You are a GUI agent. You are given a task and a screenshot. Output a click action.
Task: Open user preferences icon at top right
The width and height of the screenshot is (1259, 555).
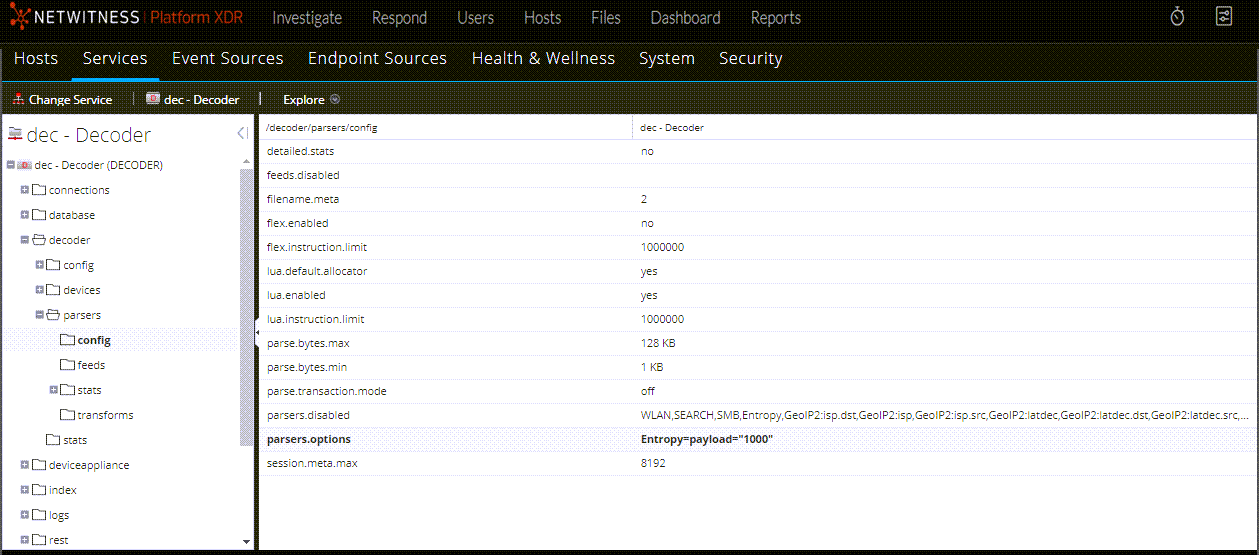[x=1224, y=17]
